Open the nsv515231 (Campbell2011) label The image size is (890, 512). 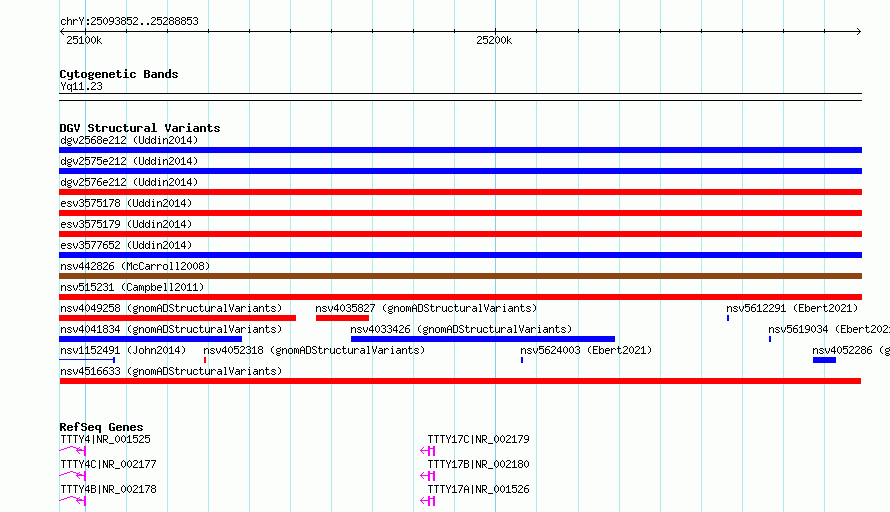[132, 287]
